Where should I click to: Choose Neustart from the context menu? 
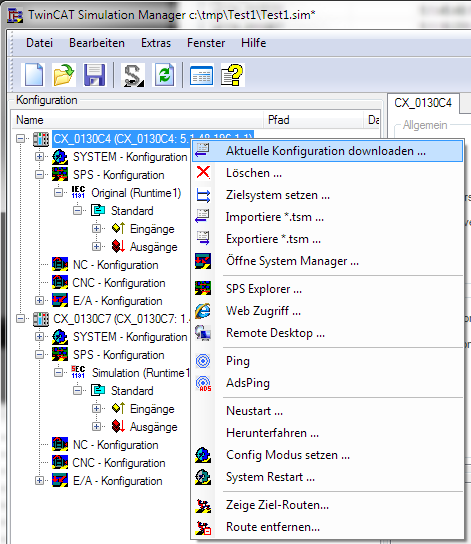327,411
